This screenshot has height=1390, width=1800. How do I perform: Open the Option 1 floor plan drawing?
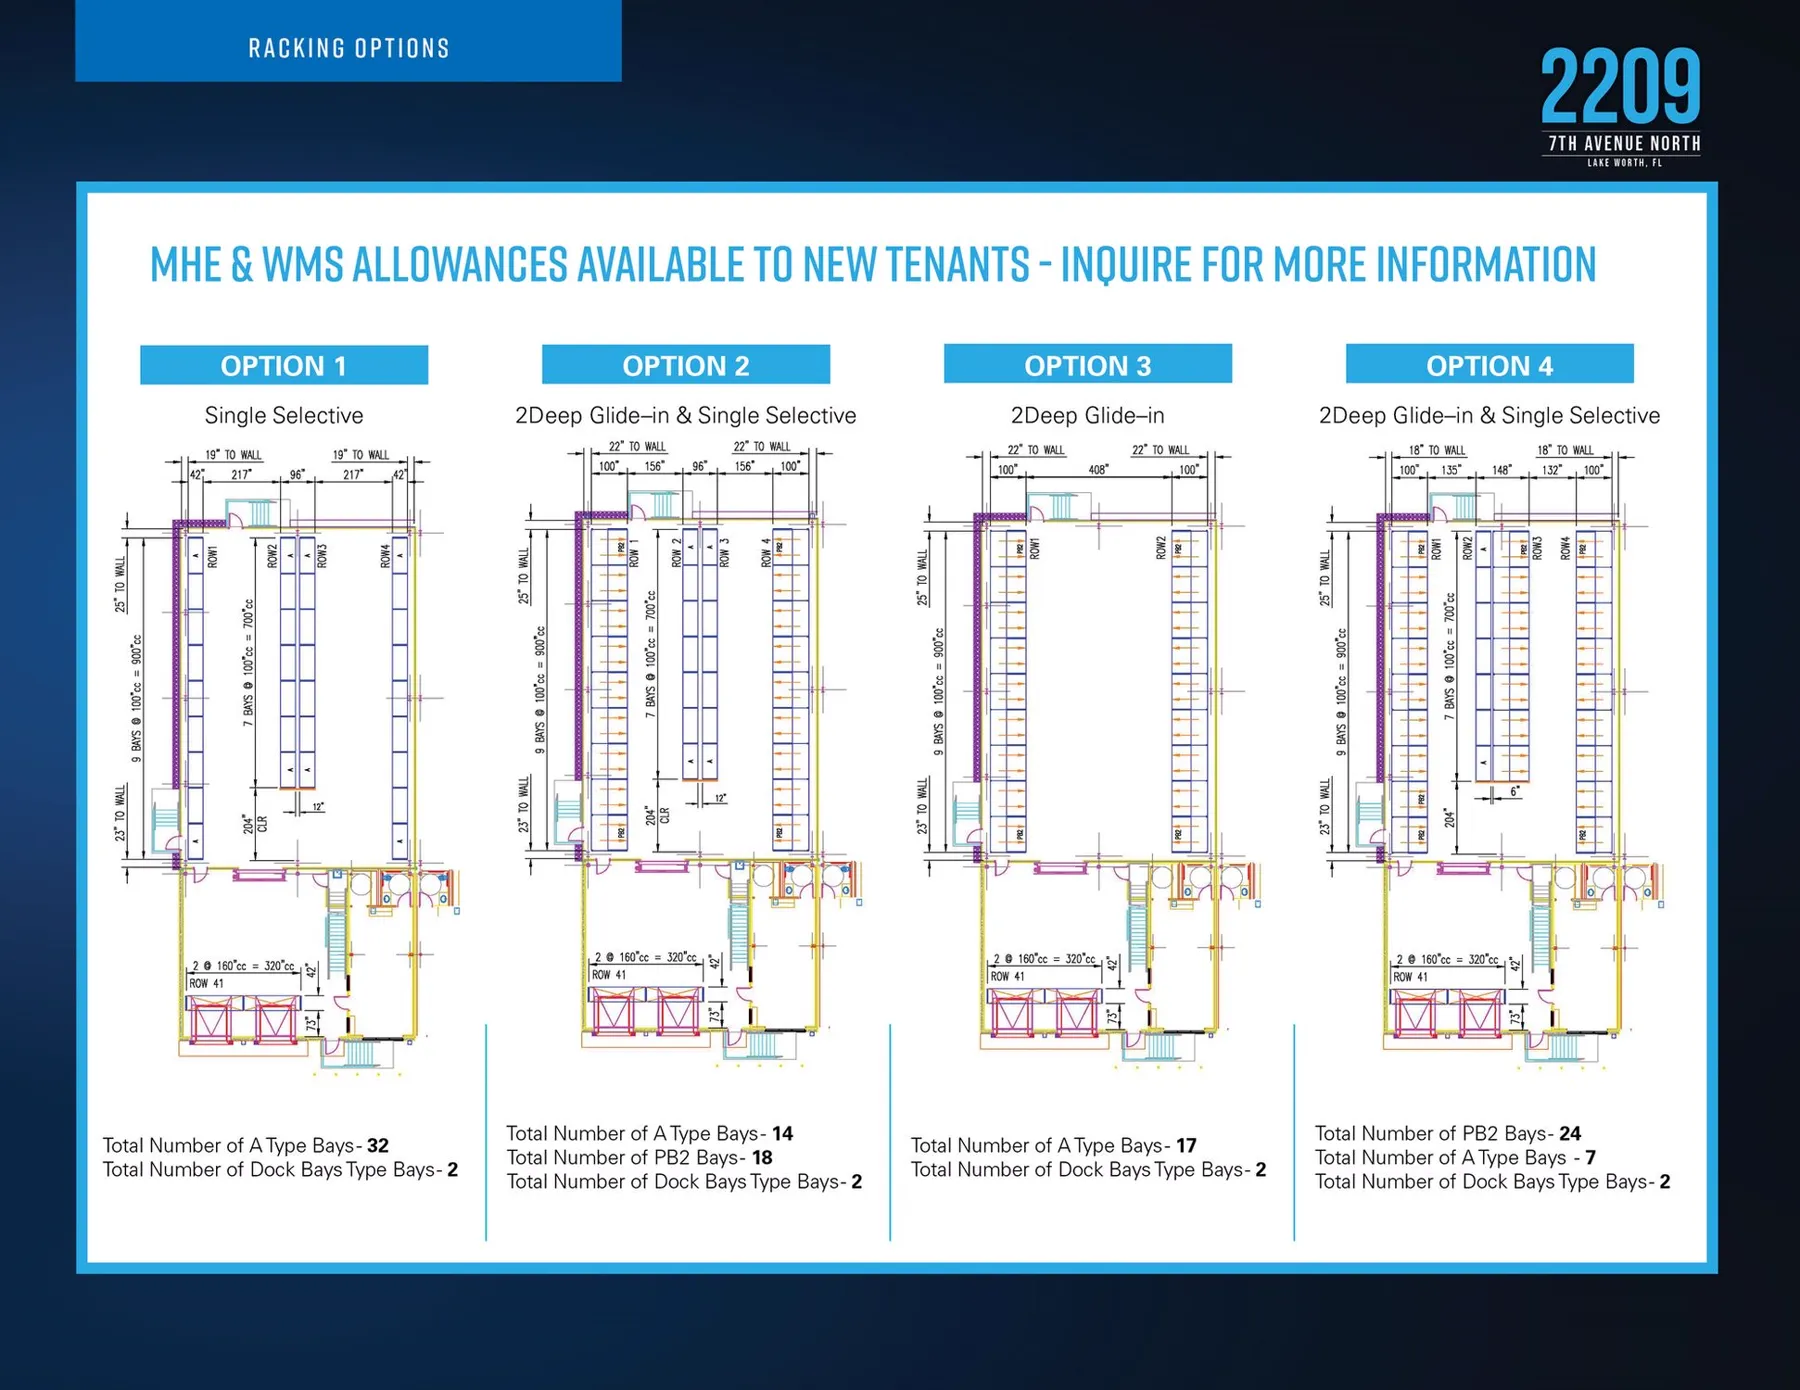pos(286,763)
